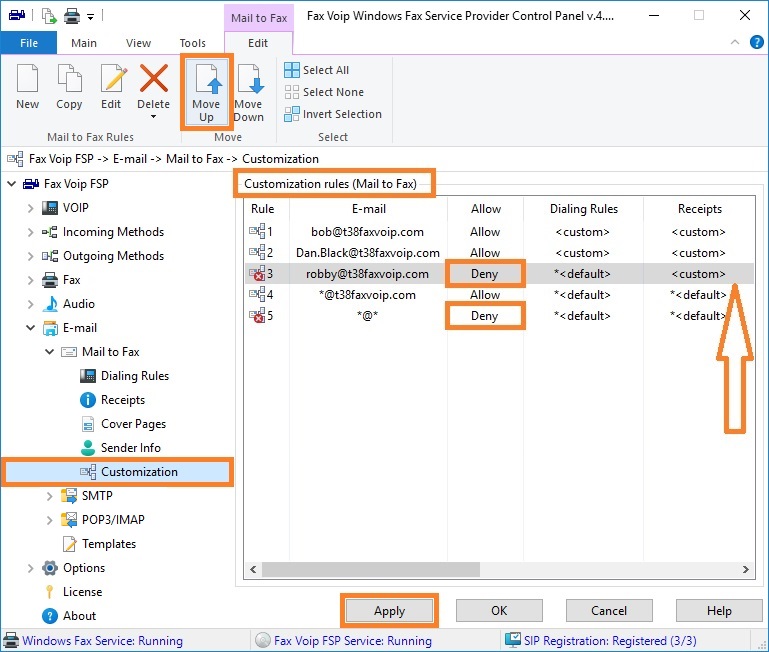
Task: Expand the Incoming Methods node
Action: (30, 232)
